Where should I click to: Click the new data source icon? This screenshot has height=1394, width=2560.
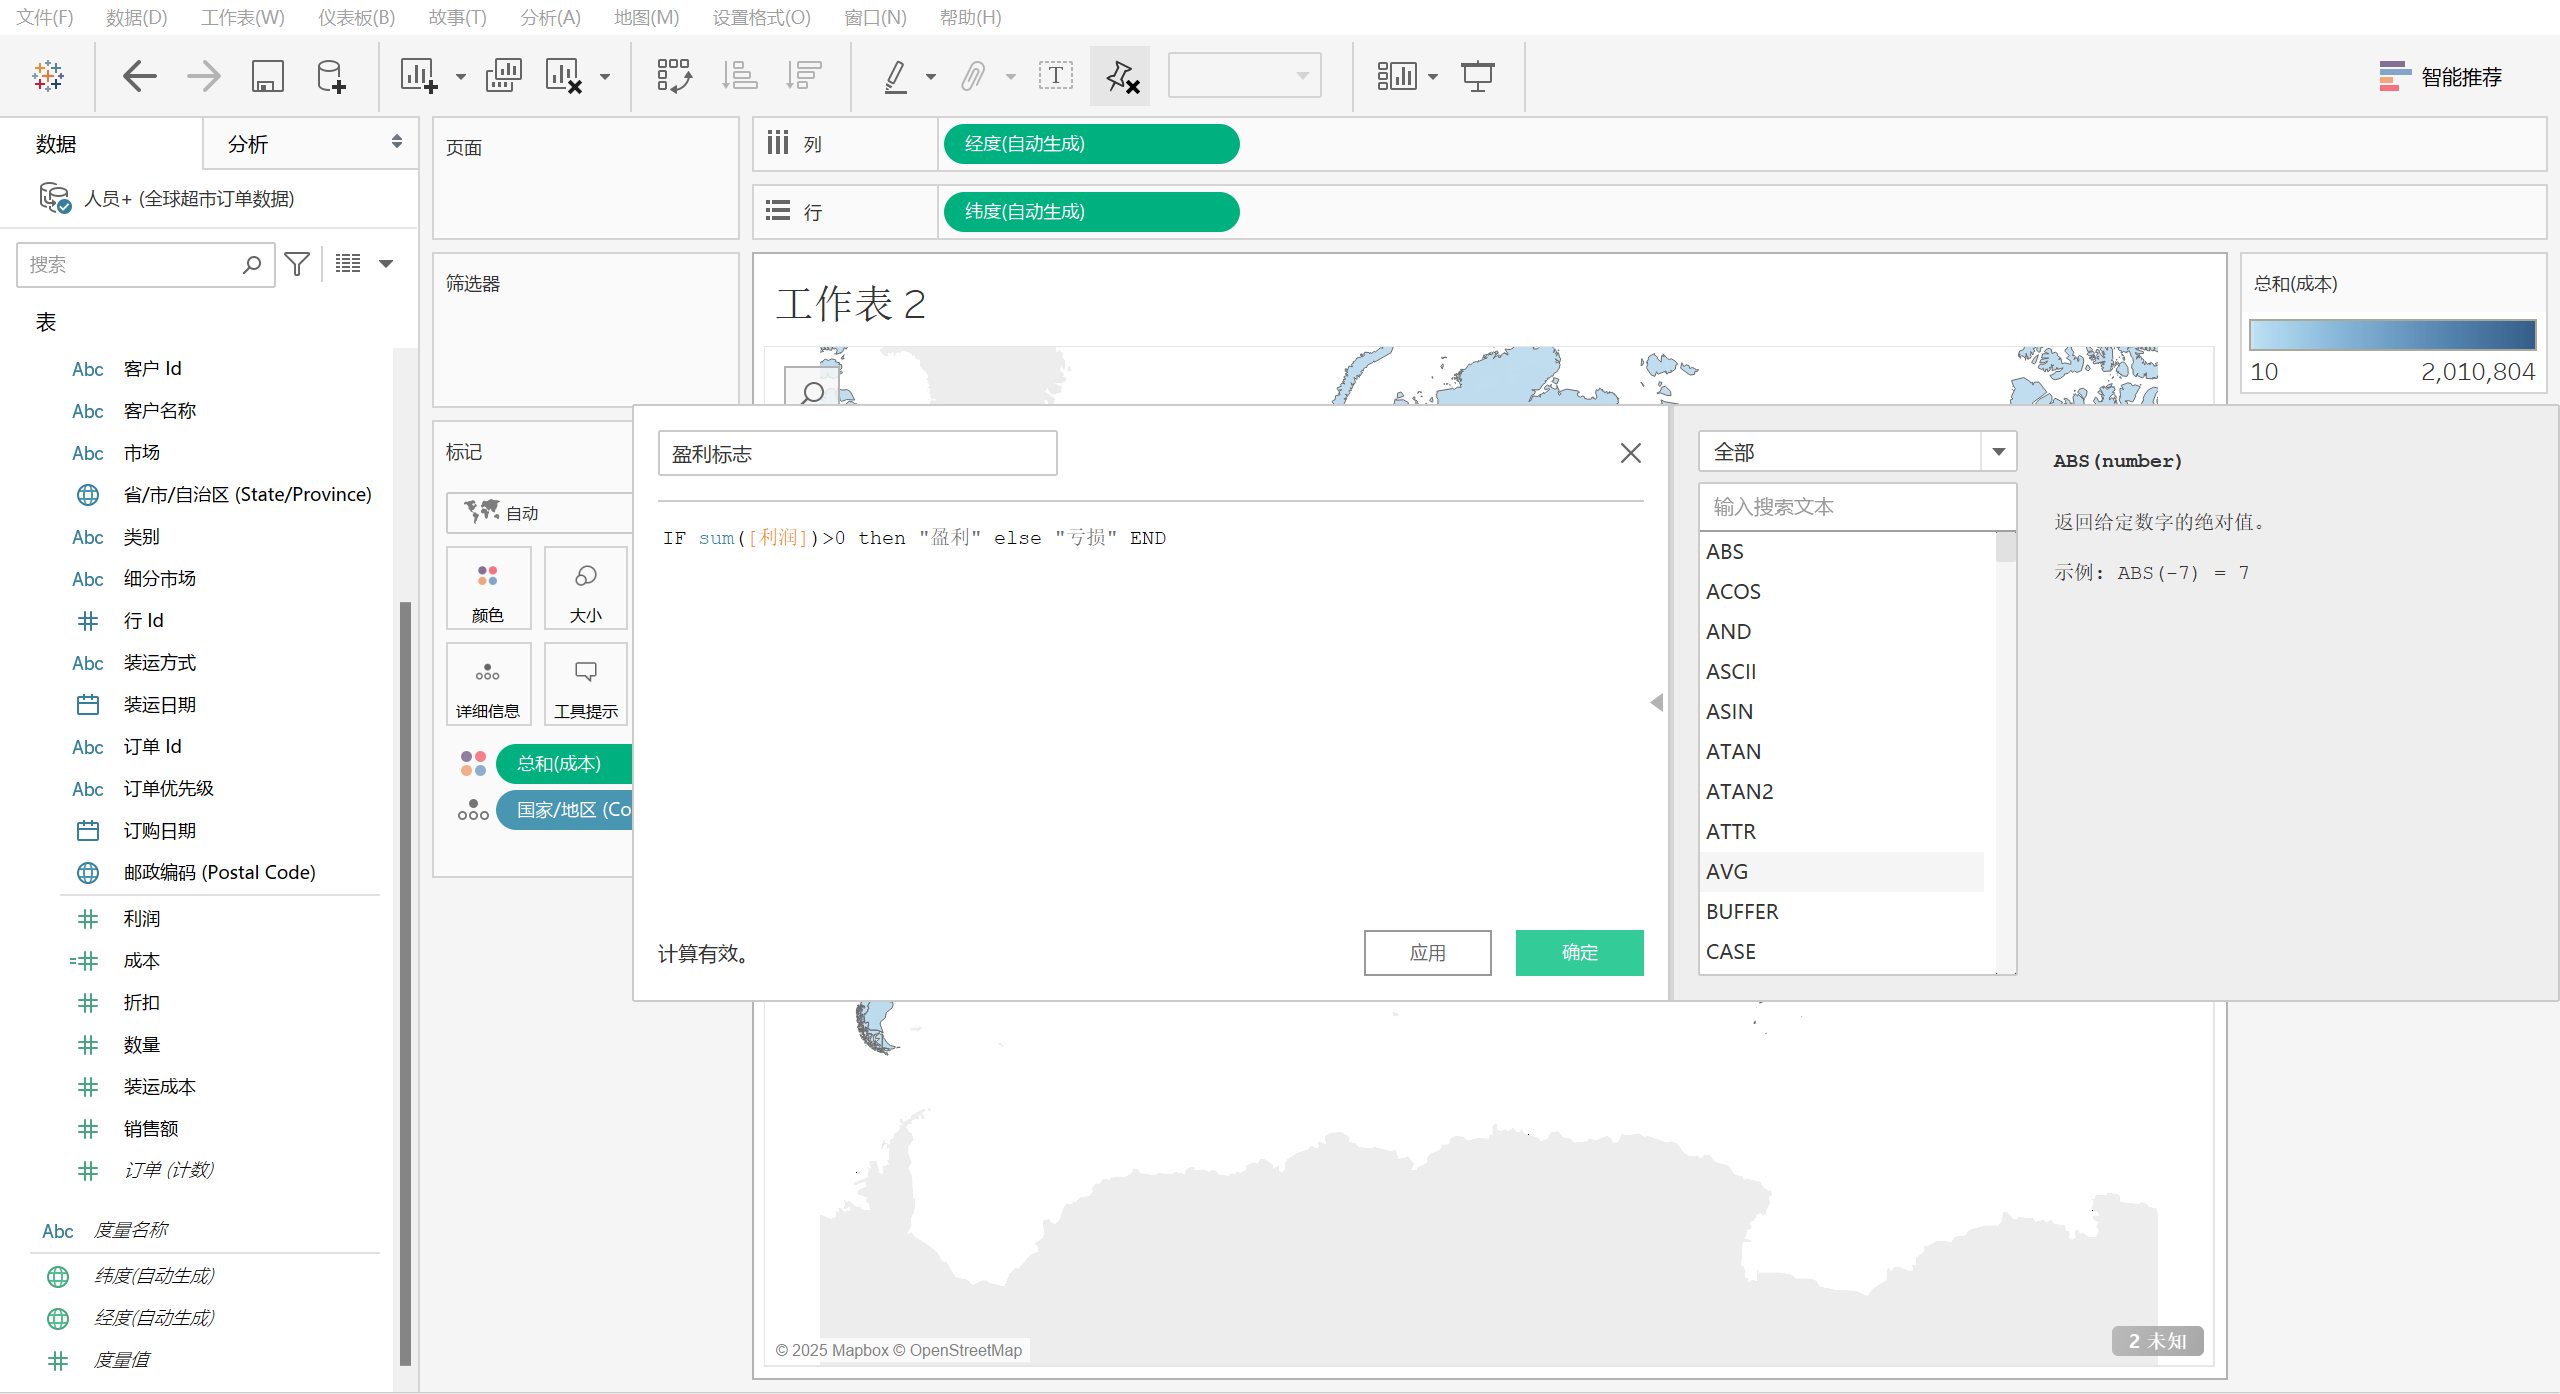330,76
